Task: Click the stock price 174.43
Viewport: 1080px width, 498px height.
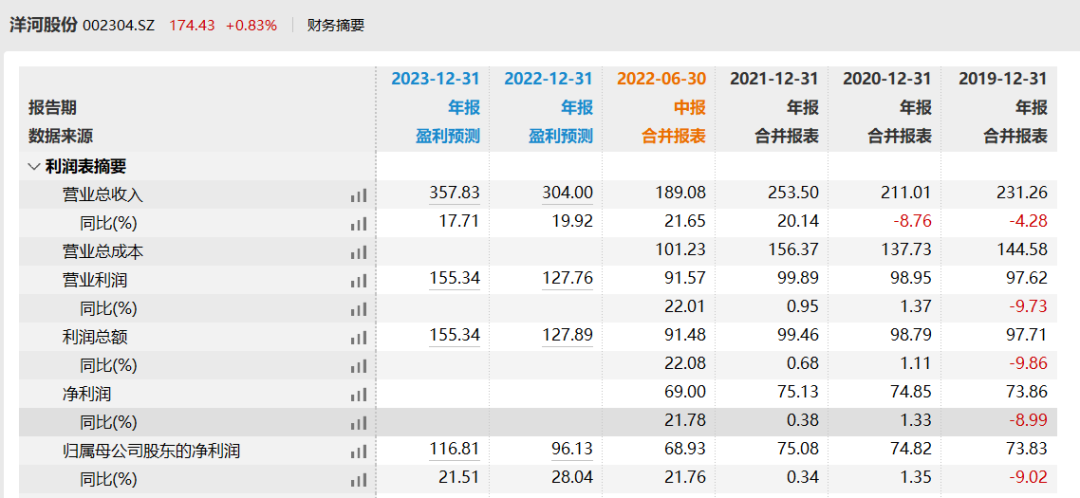Action: coord(192,26)
